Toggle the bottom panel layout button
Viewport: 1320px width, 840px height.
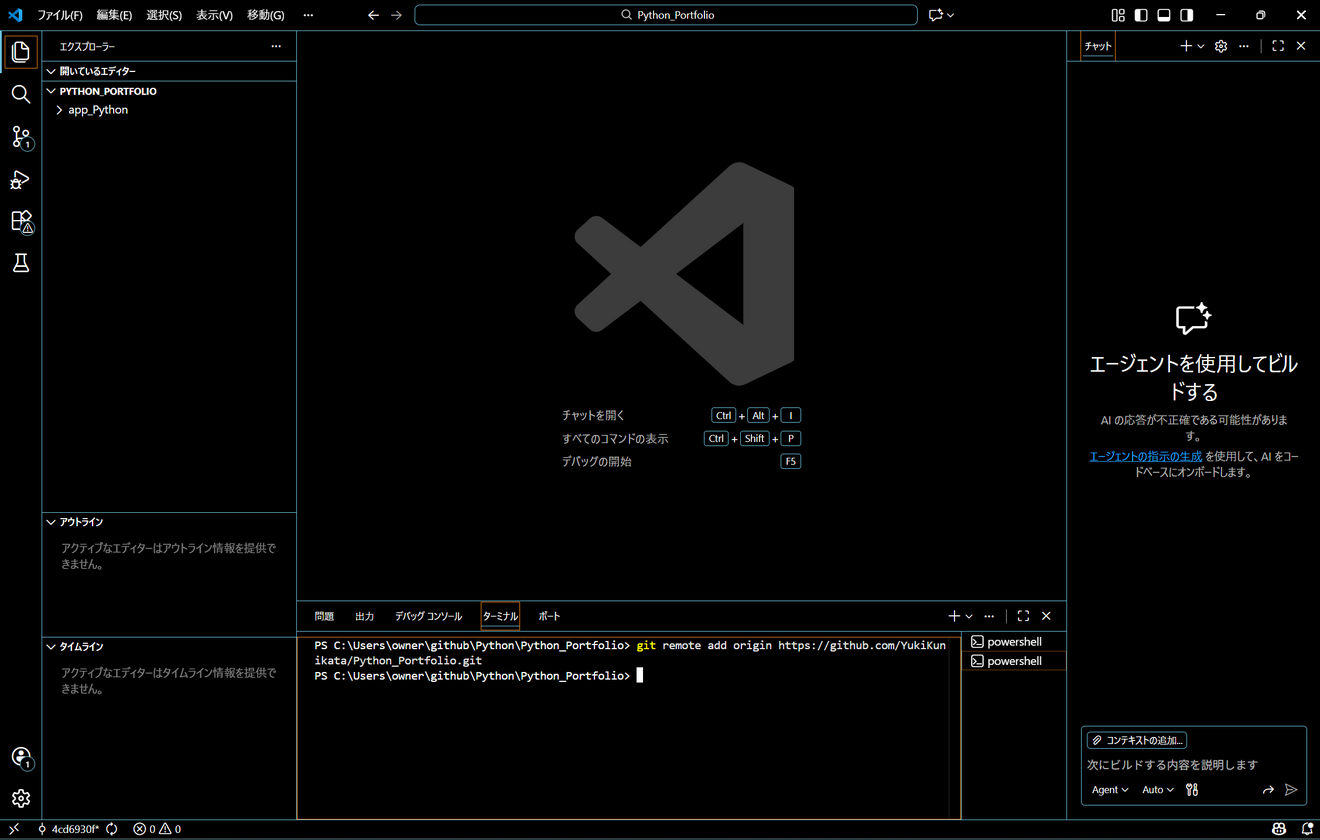(x=1164, y=15)
